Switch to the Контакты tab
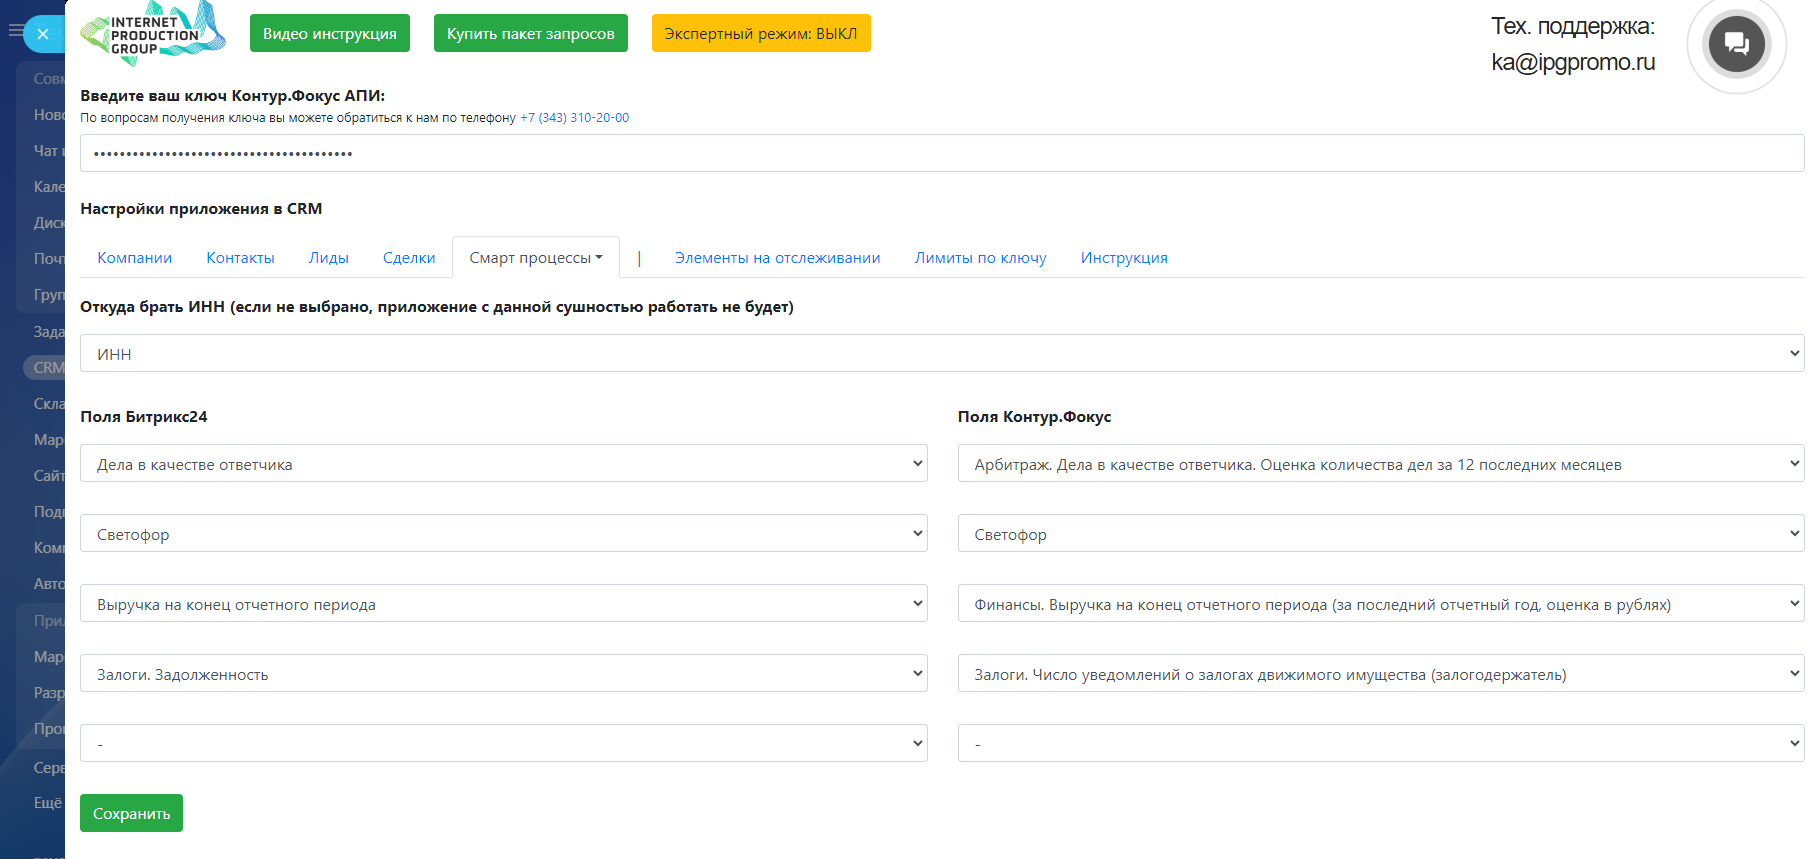Viewport: 1817px width, 859px height. tap(240, 258)
